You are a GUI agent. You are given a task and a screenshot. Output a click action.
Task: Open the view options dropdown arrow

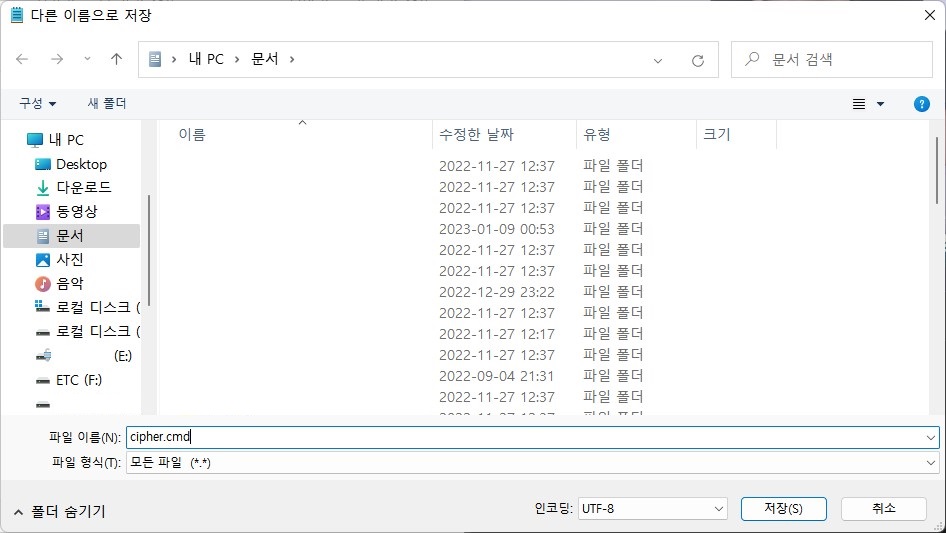(x=880, y=104)
